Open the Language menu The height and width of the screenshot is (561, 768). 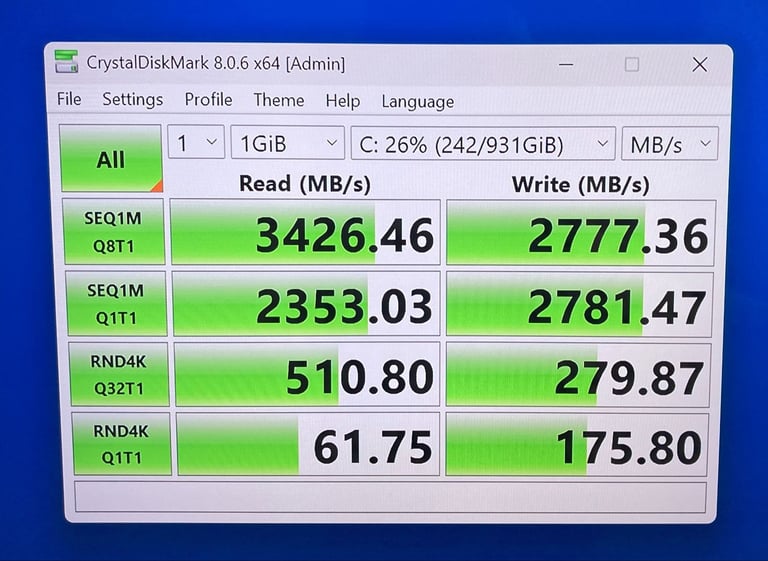(418, 102)
